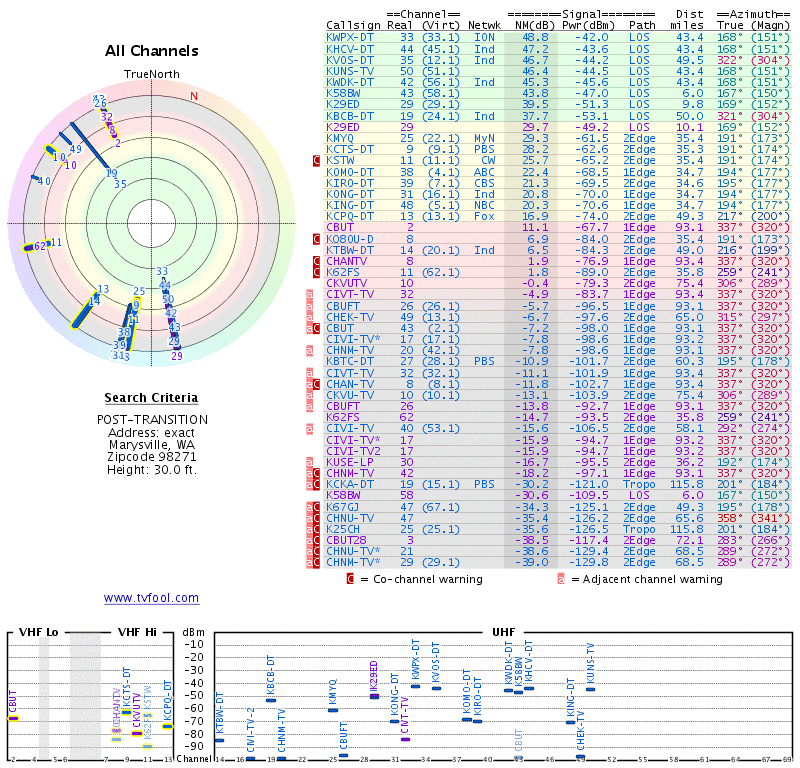Click the co-channel warning icon beside KSTW
This screenshot has width=800, height=768.
coord(316,161)
